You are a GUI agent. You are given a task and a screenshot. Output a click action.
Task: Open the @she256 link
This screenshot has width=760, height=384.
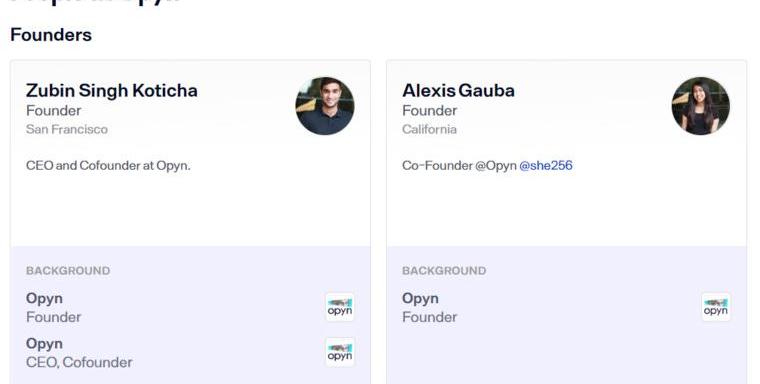click(x=546, y=165)
